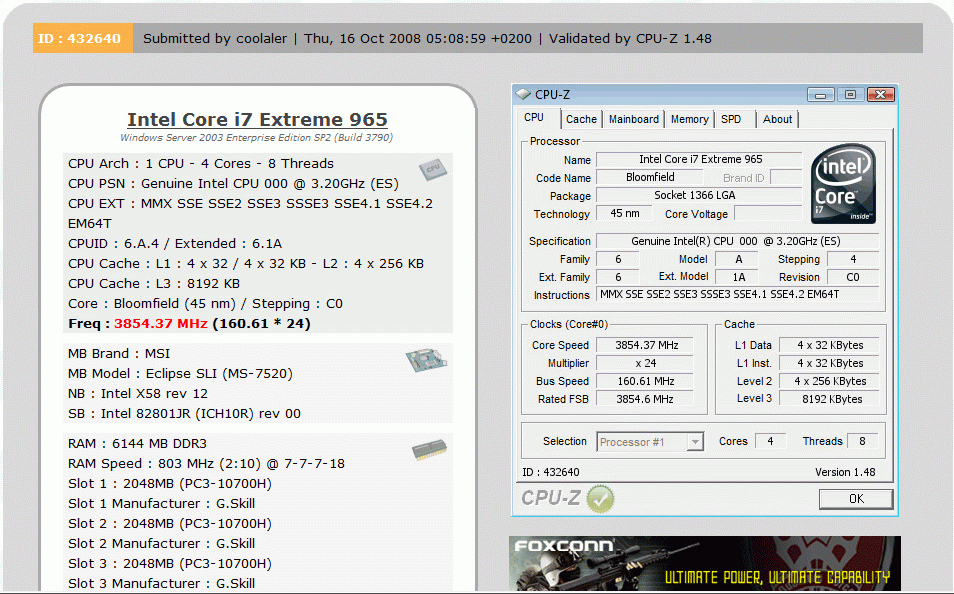Click the red frequency text 3854.37 MHz
The image size is (954, 594).
161,324
